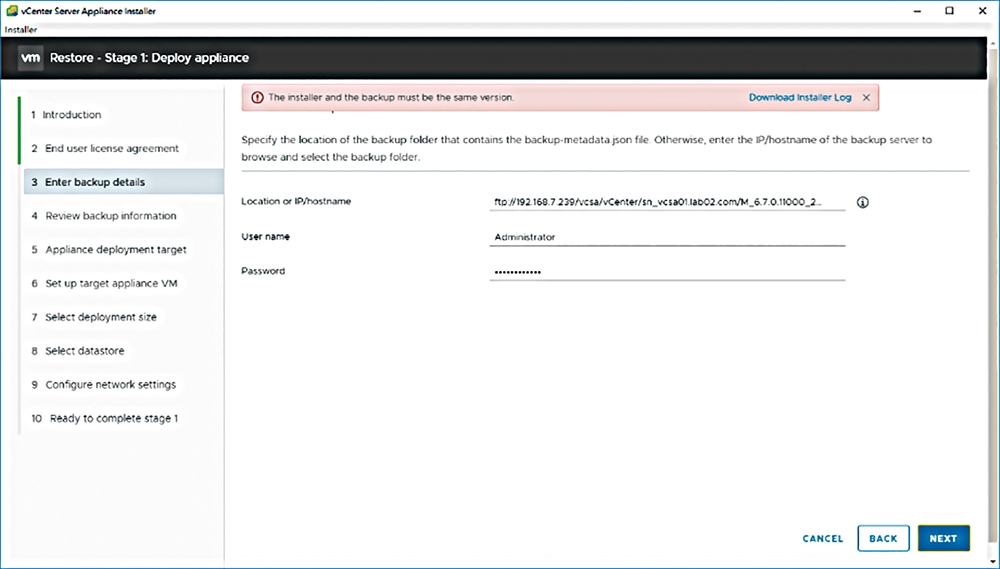Go to step 1 Introduction
The width and height of the screenshot is (1000, 569).
(x=66, y=115)
